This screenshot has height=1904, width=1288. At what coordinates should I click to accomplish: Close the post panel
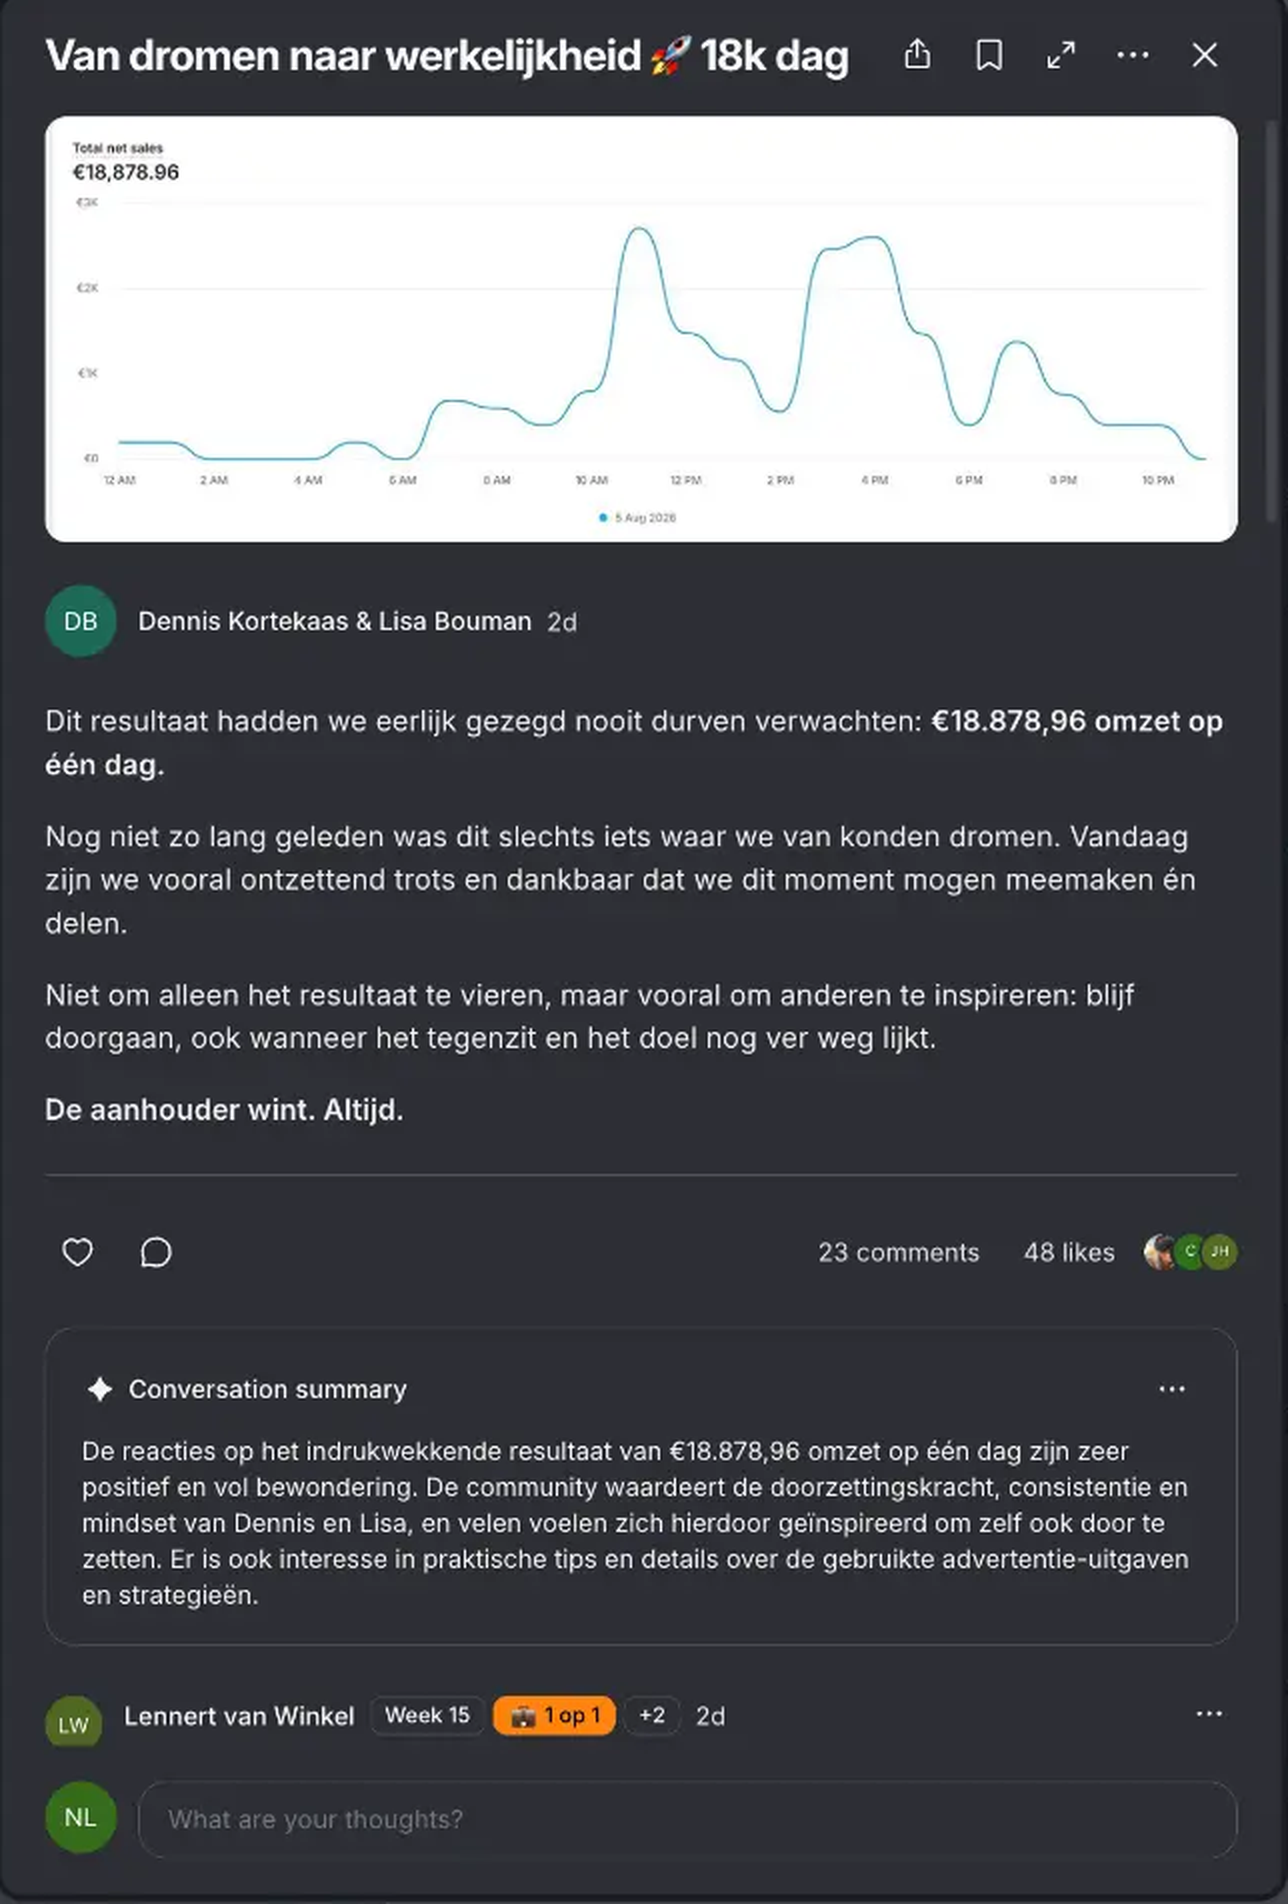tap(1205, 55)
